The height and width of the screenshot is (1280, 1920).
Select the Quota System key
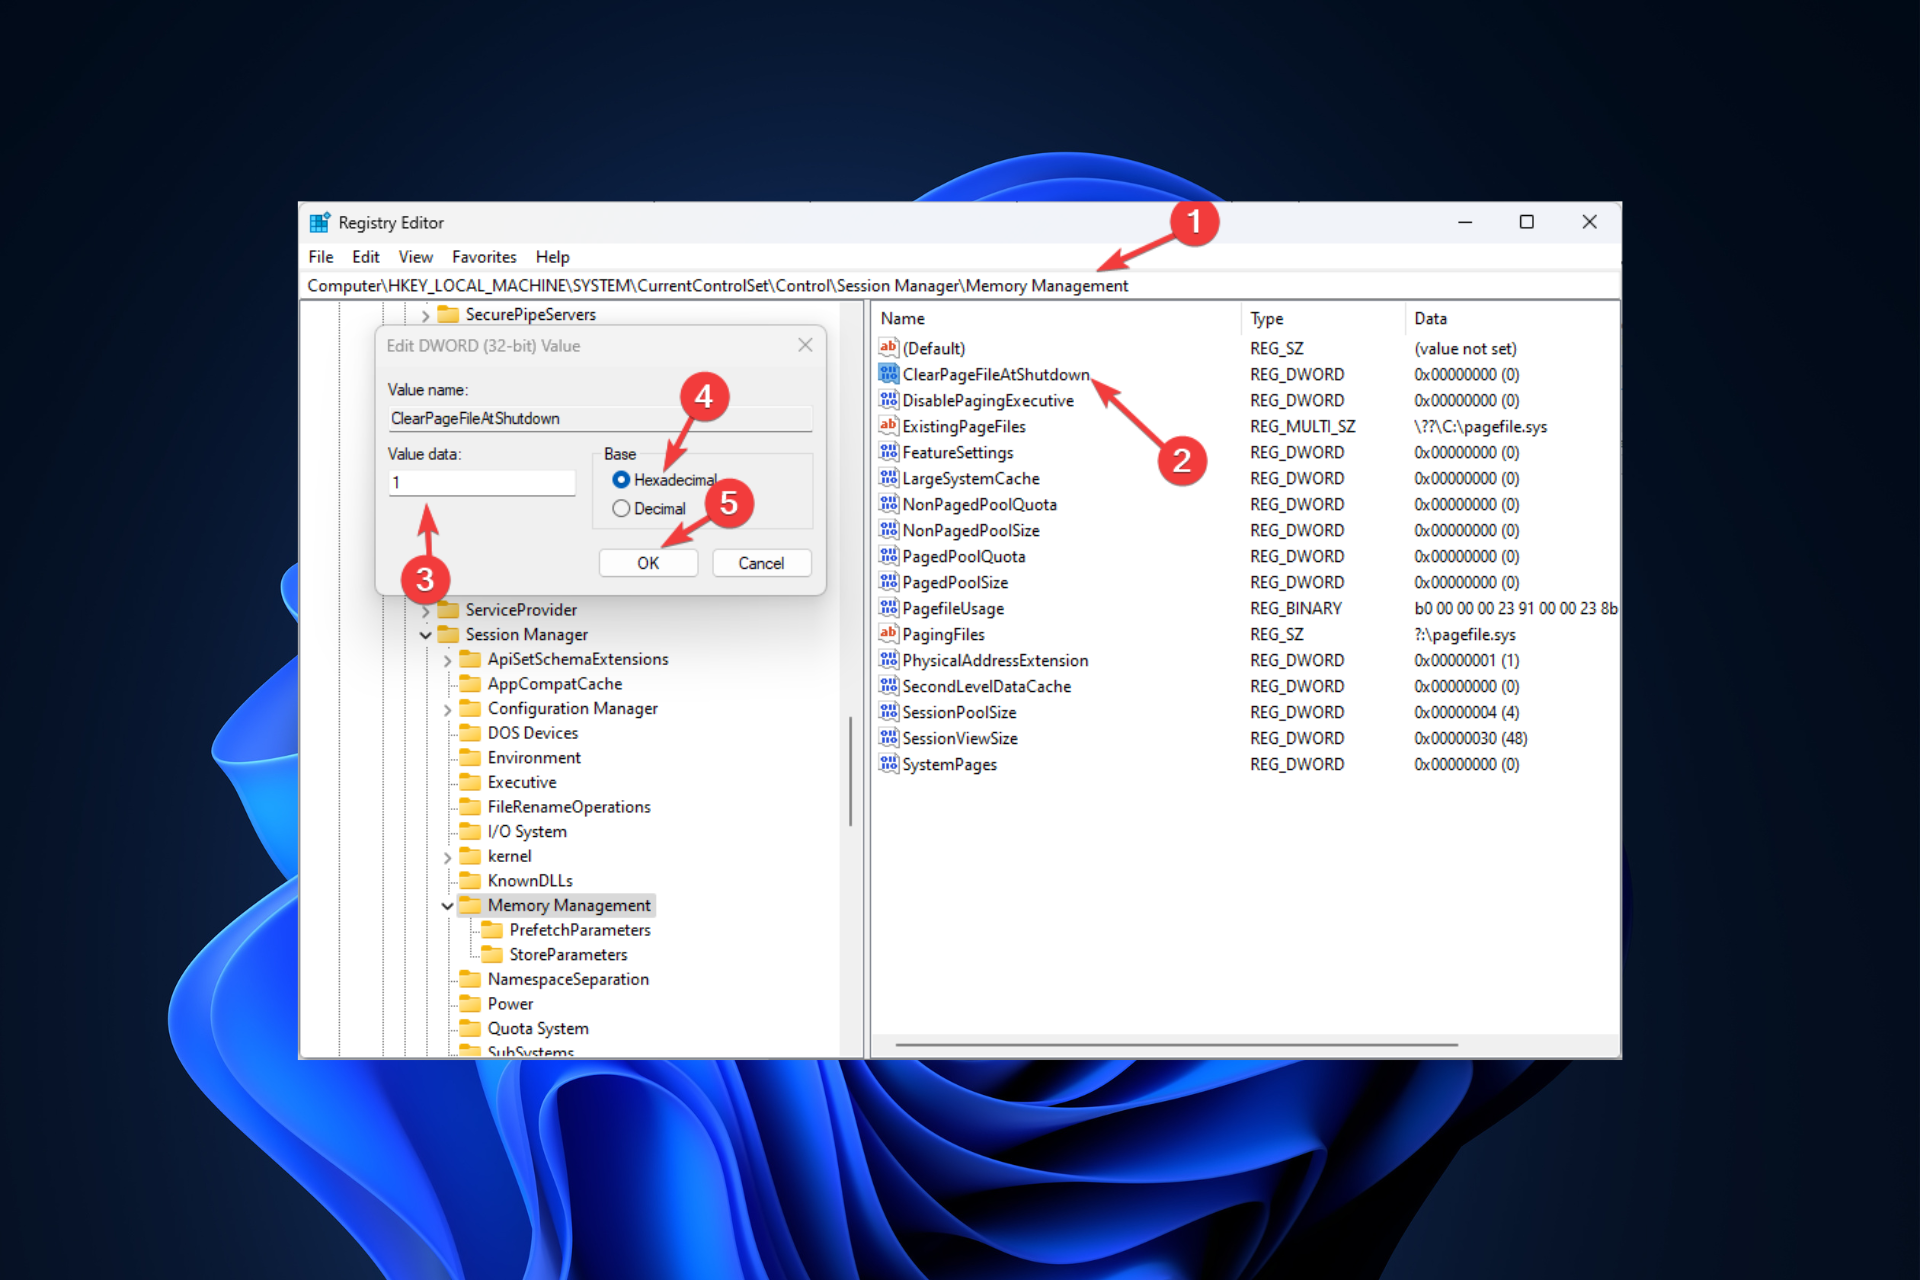[538, 1028]
